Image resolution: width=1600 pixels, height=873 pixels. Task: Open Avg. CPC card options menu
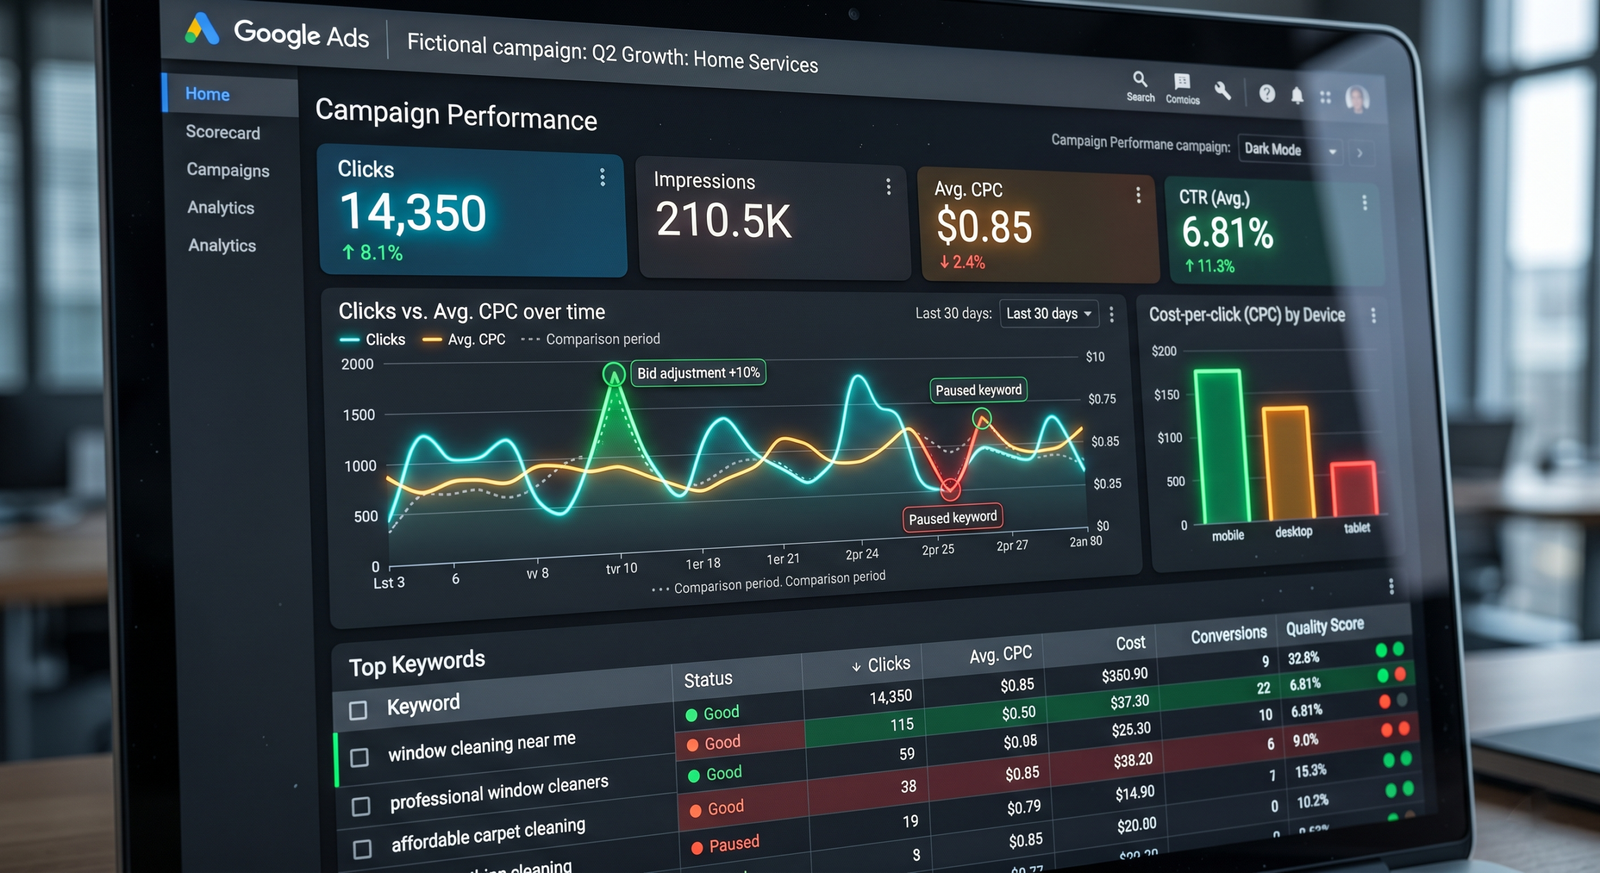1138,195
